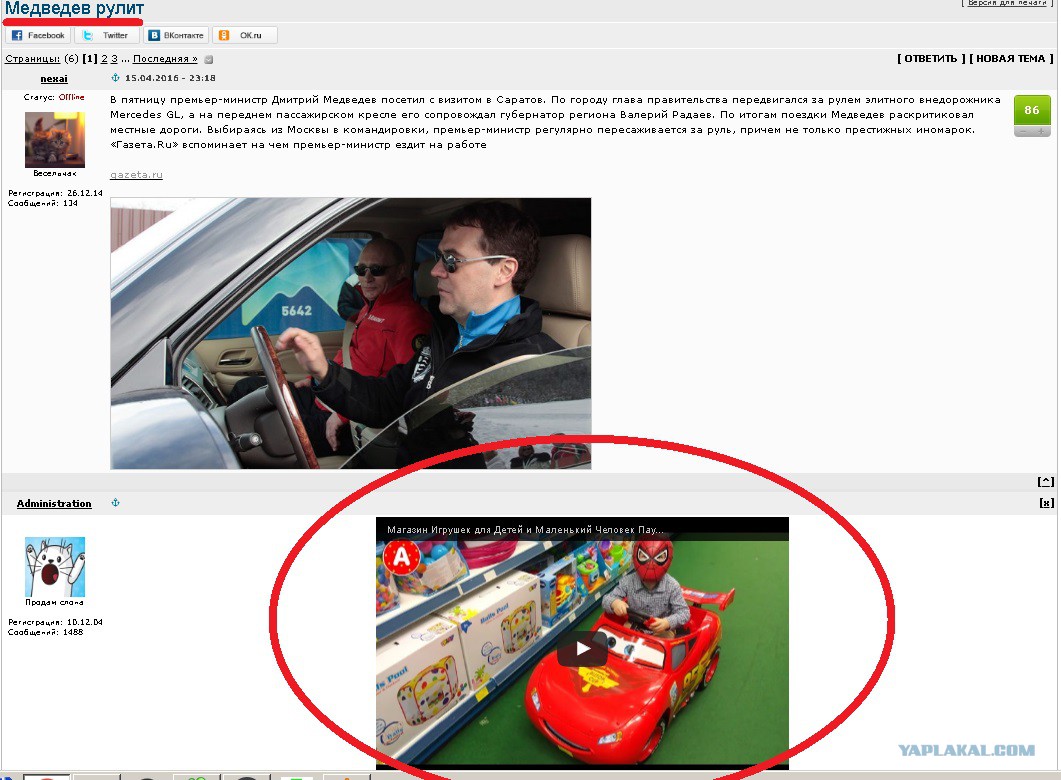Image resolution: width=1061 pixels, height=780 pixels.
Task: View the Administration cat avatar
Action: [x=55, y=567]
